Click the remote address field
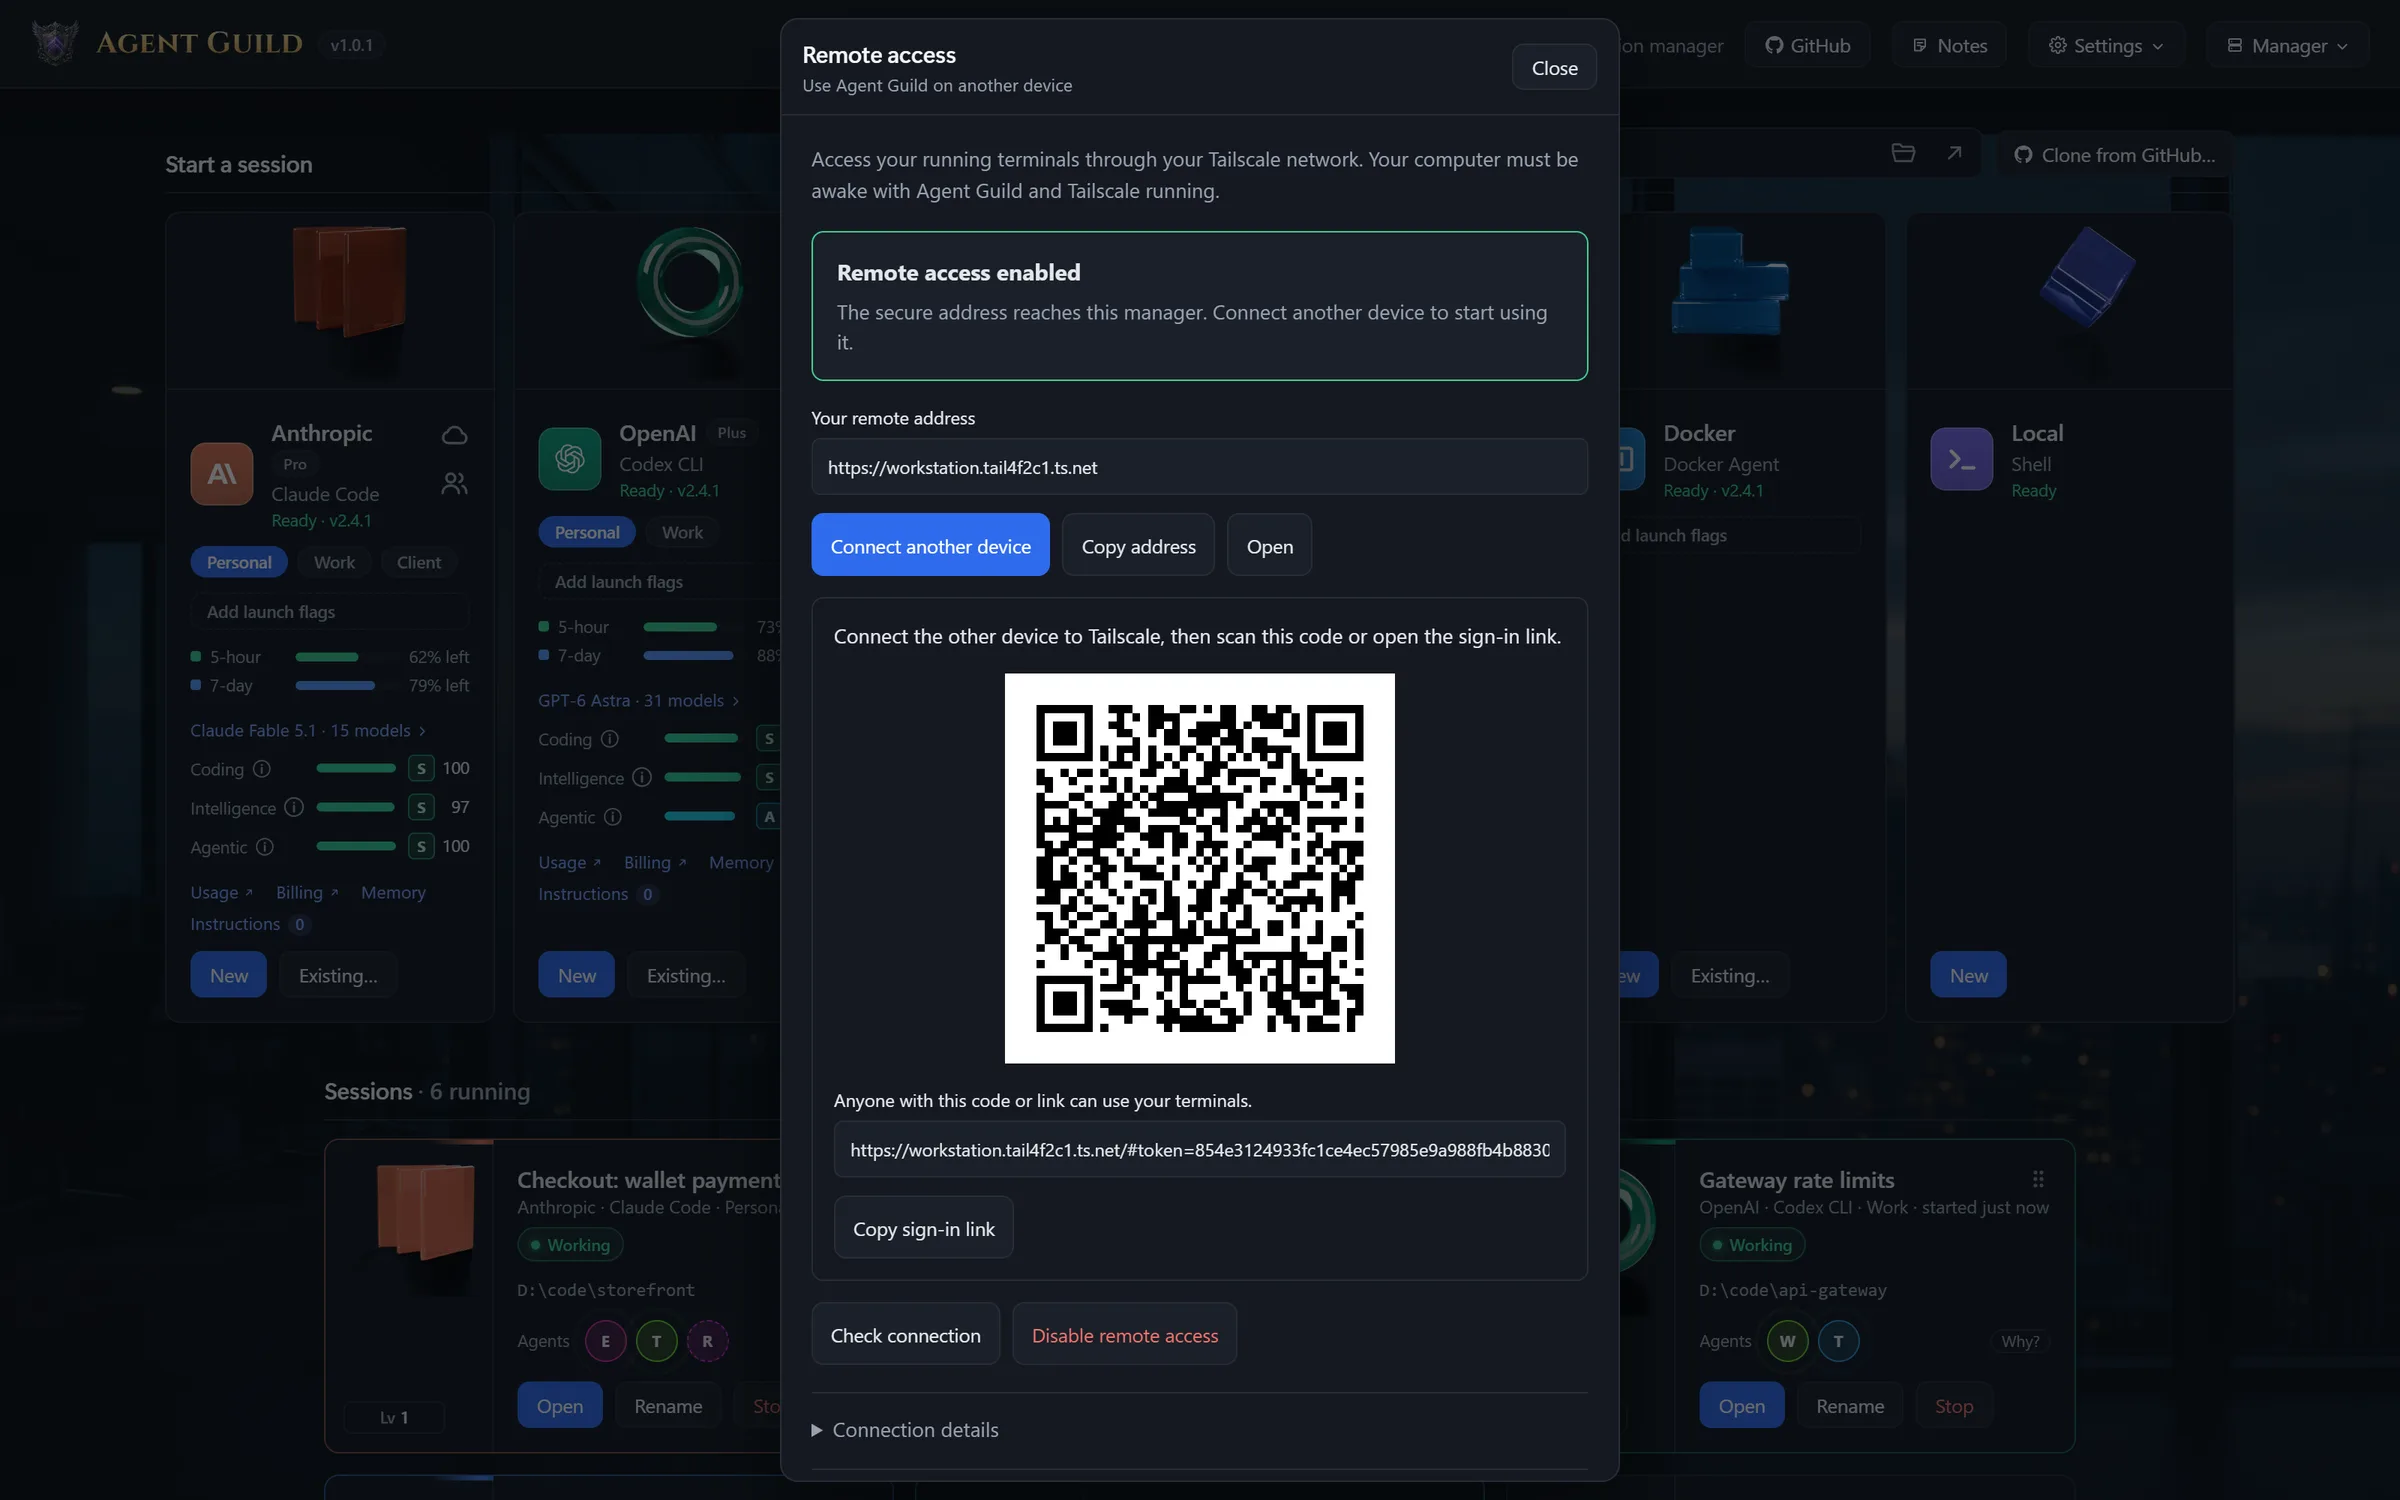Image resolution: width=2400 pixels, height=1500 pixels. click(1199, 467)
